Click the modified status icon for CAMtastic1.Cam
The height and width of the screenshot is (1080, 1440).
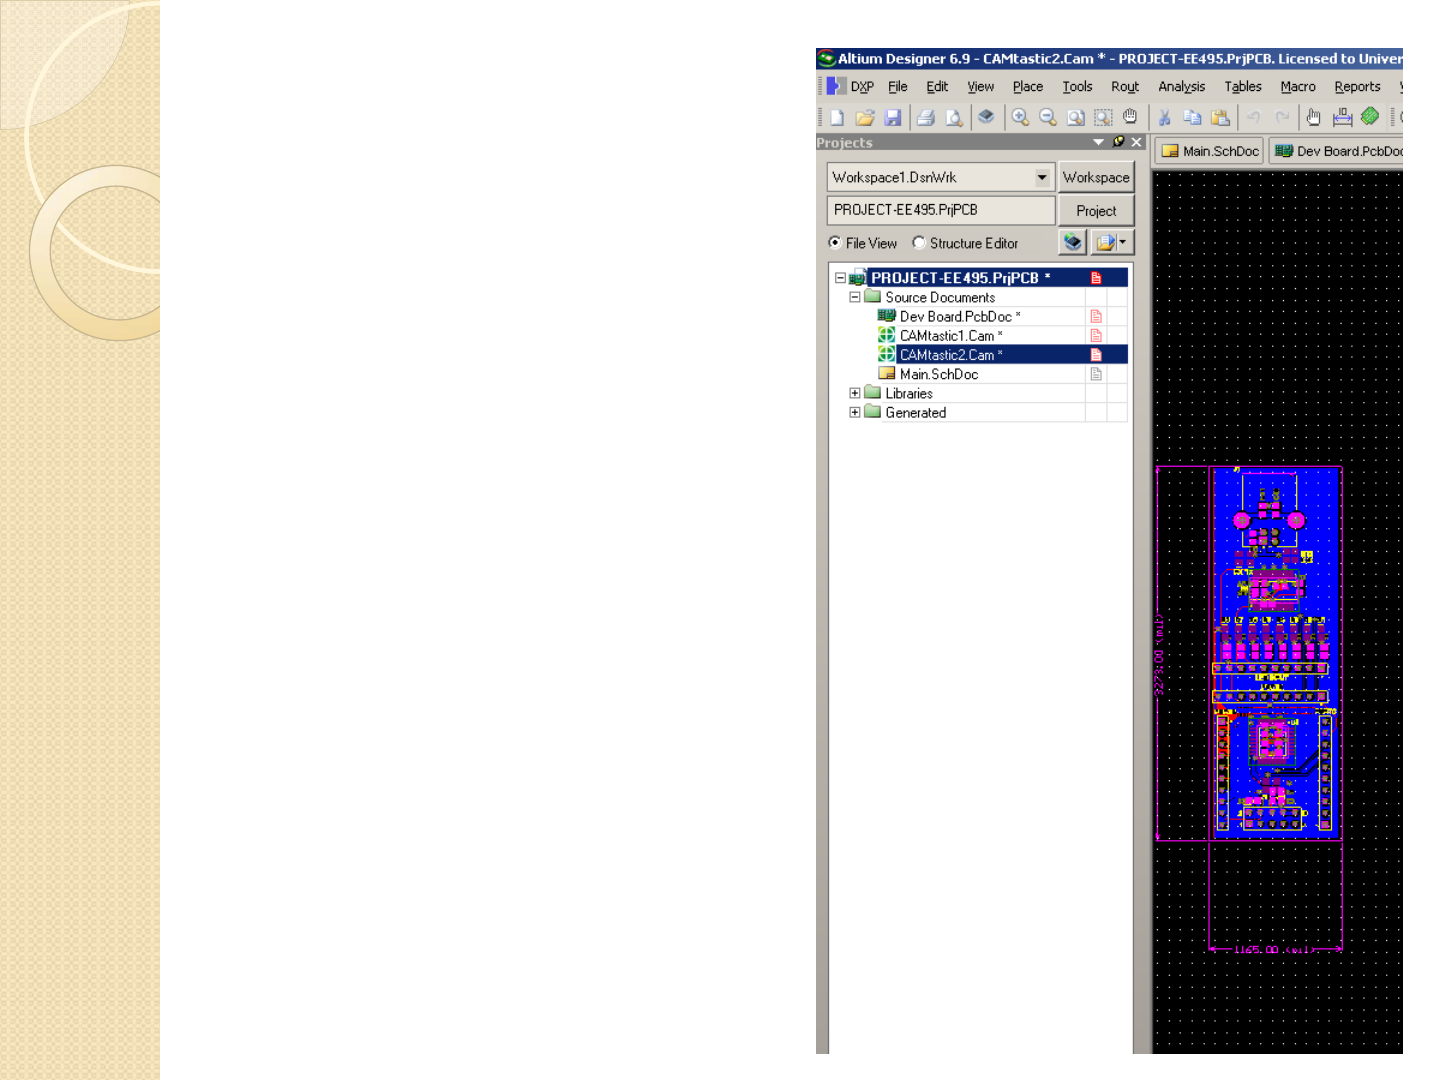pyautogui.click(x=1096, y=336)
